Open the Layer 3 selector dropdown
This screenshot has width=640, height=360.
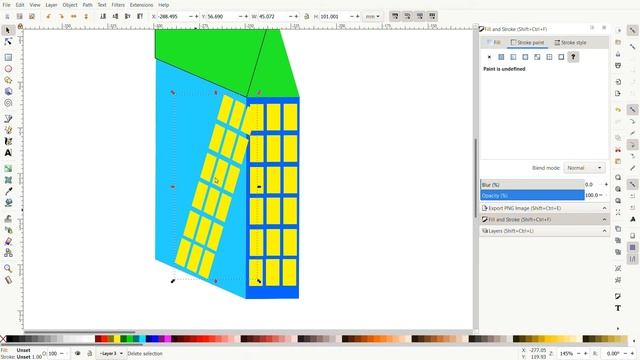tap(110, 353)
